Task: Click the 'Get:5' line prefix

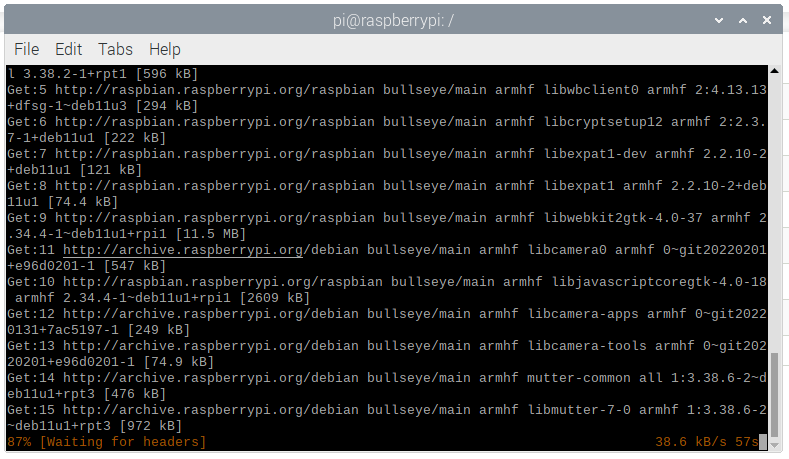Action: 27,90
